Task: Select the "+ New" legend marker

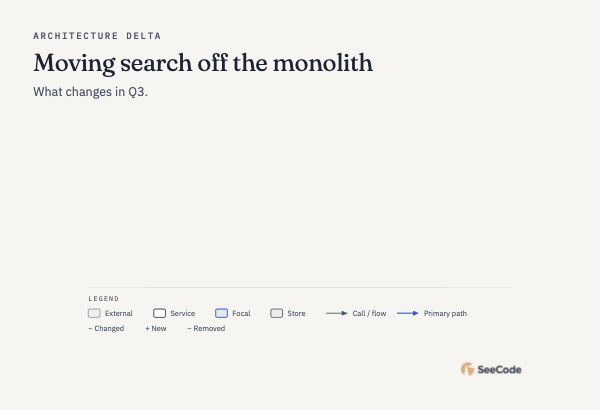Action: (156, 328)
